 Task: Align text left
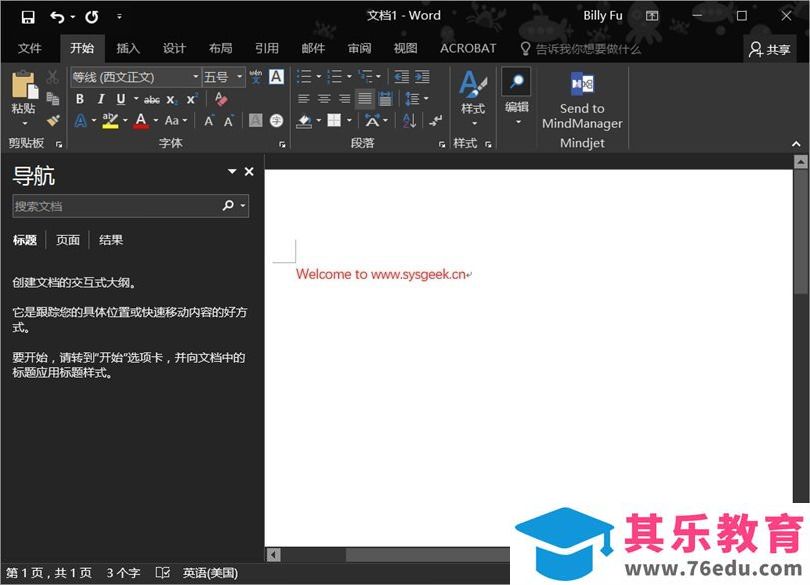click(x=304, y=99)
